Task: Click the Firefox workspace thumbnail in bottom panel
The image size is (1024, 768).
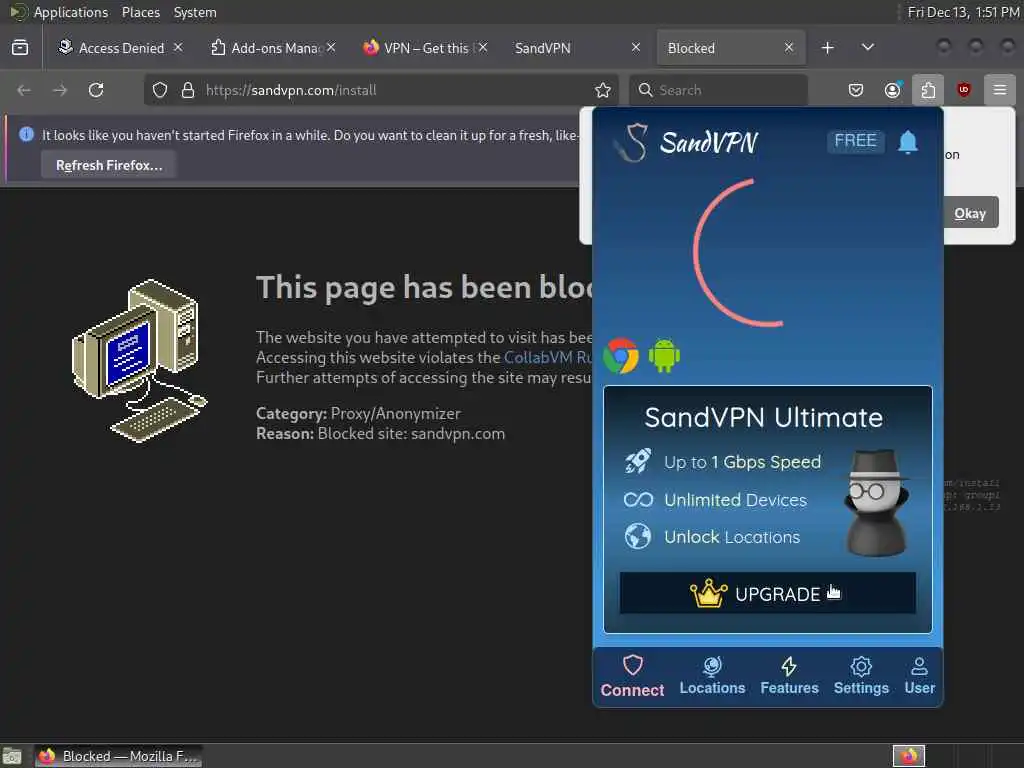Action: tap(909, 756)
